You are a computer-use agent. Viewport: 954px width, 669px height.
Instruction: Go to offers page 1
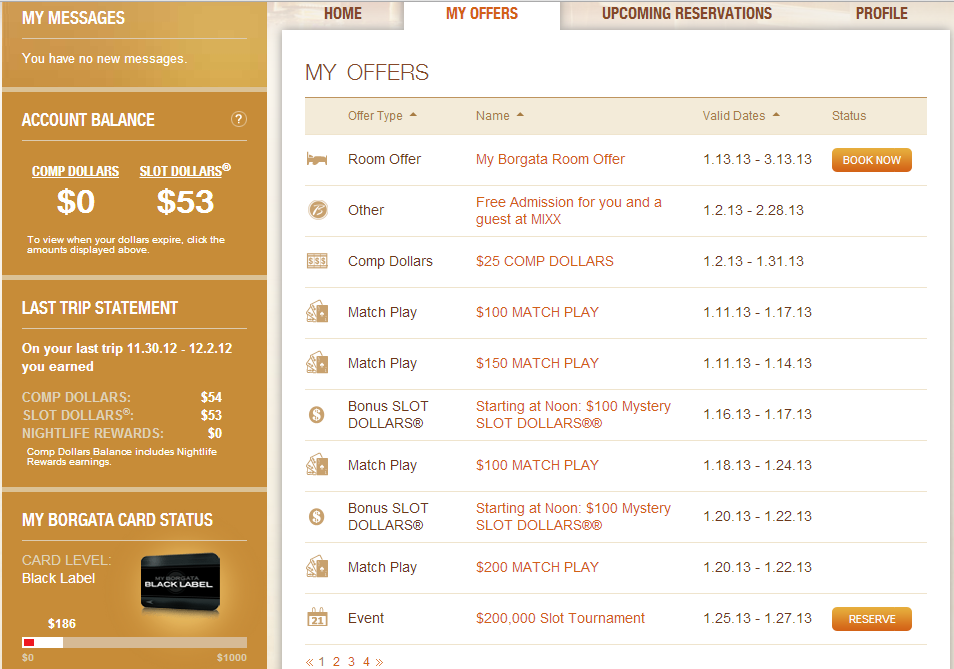tap(322, 662)
